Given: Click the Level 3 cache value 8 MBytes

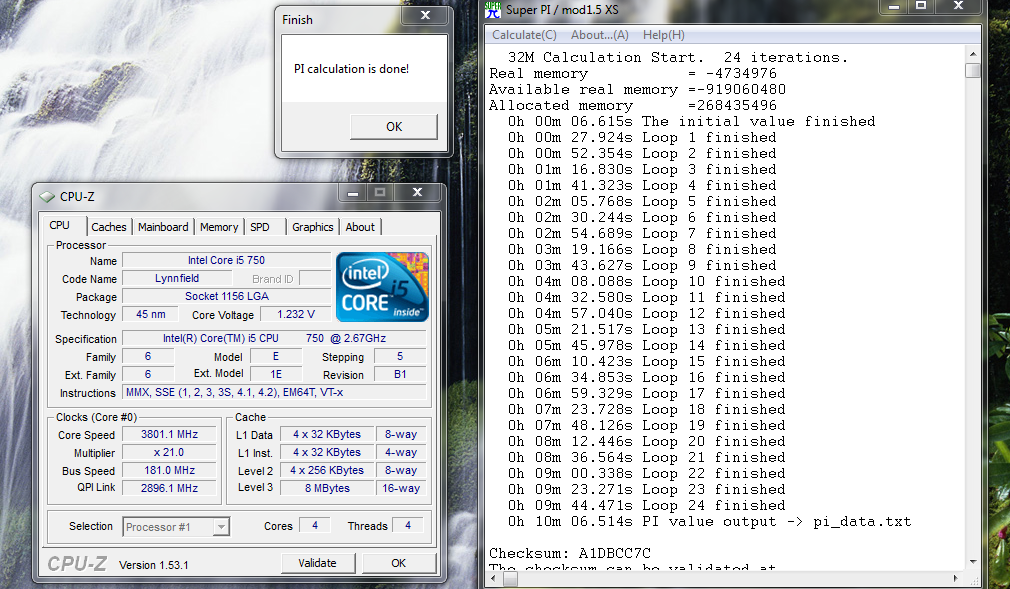Looking at the screenshot, I should click(327, 488).
